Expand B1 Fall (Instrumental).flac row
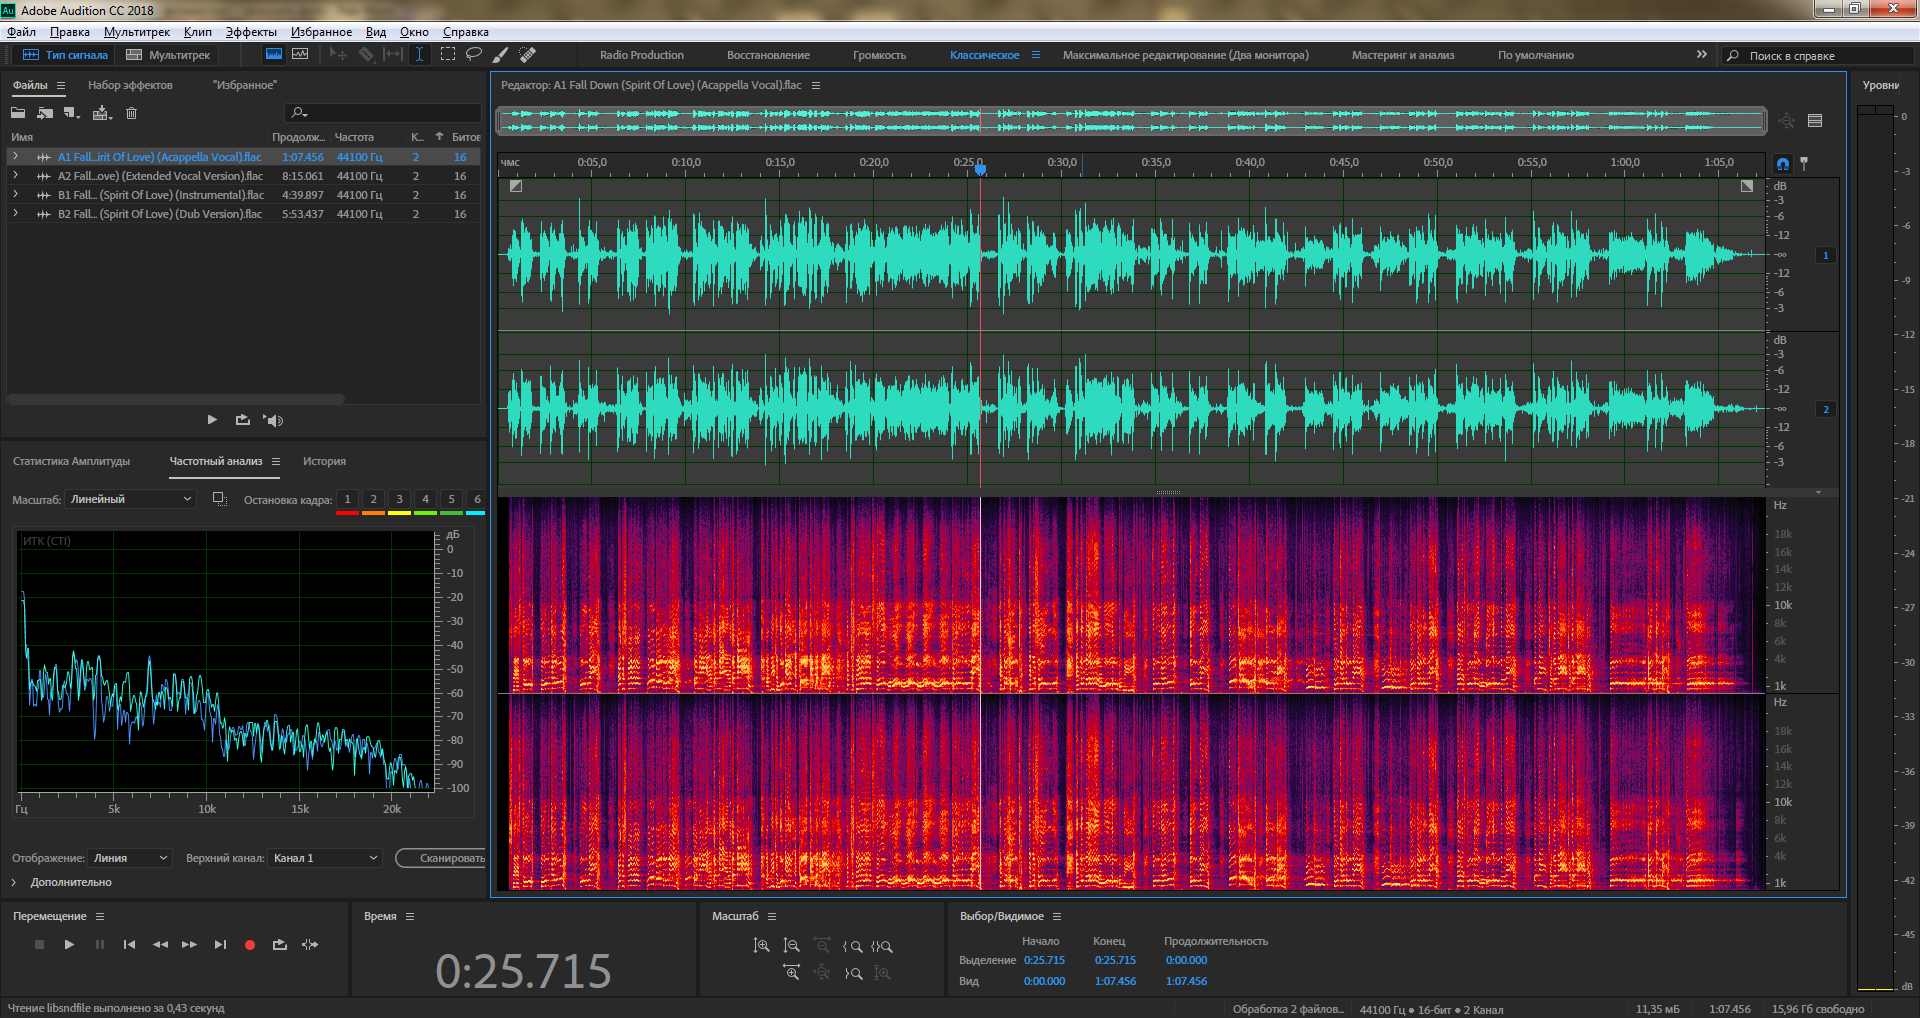 15,195
